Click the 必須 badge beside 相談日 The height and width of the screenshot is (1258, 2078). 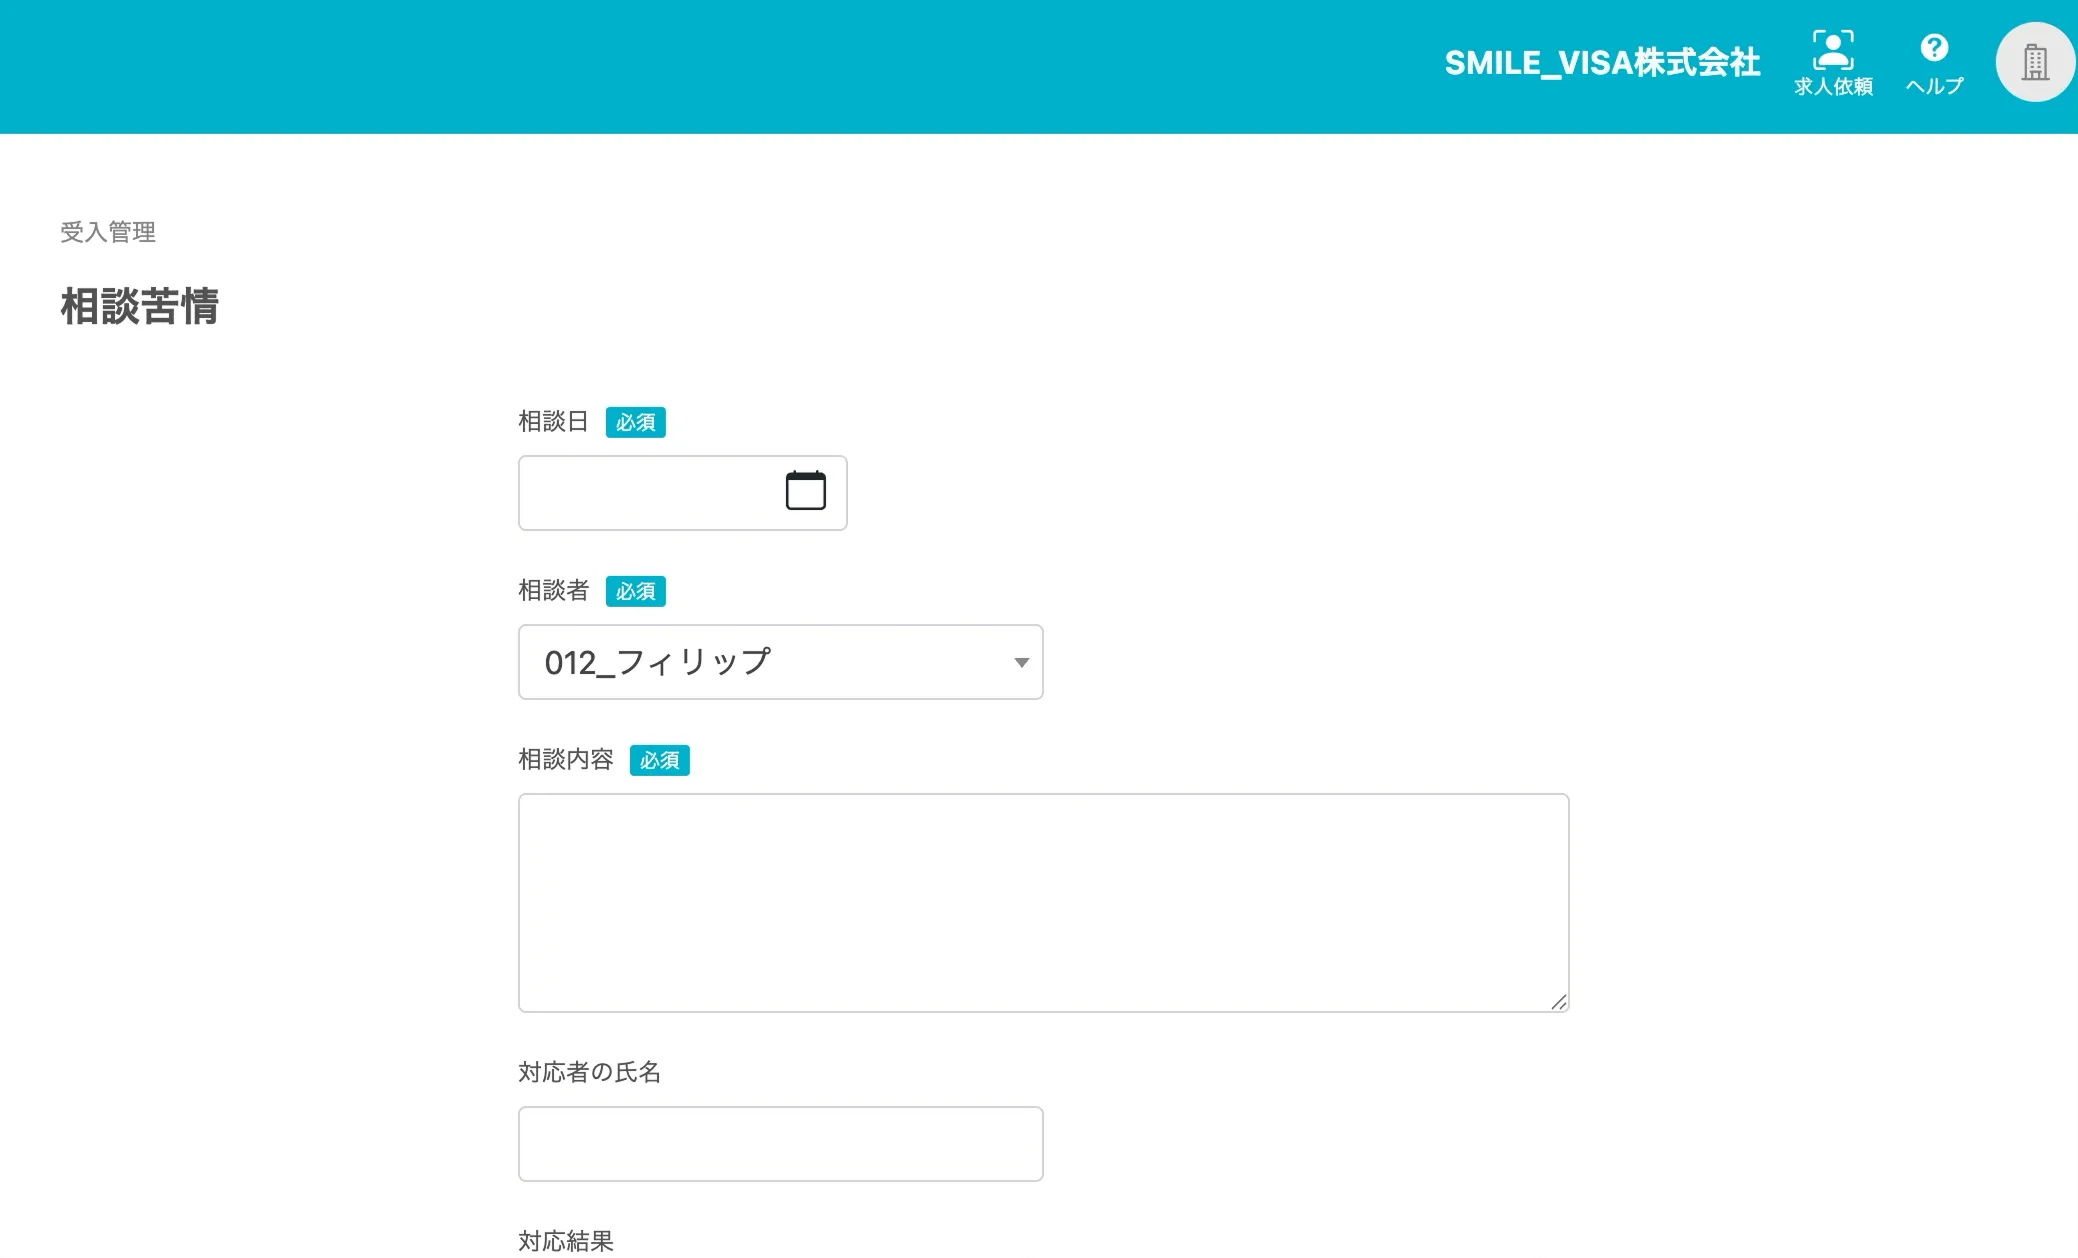(635, 422)
